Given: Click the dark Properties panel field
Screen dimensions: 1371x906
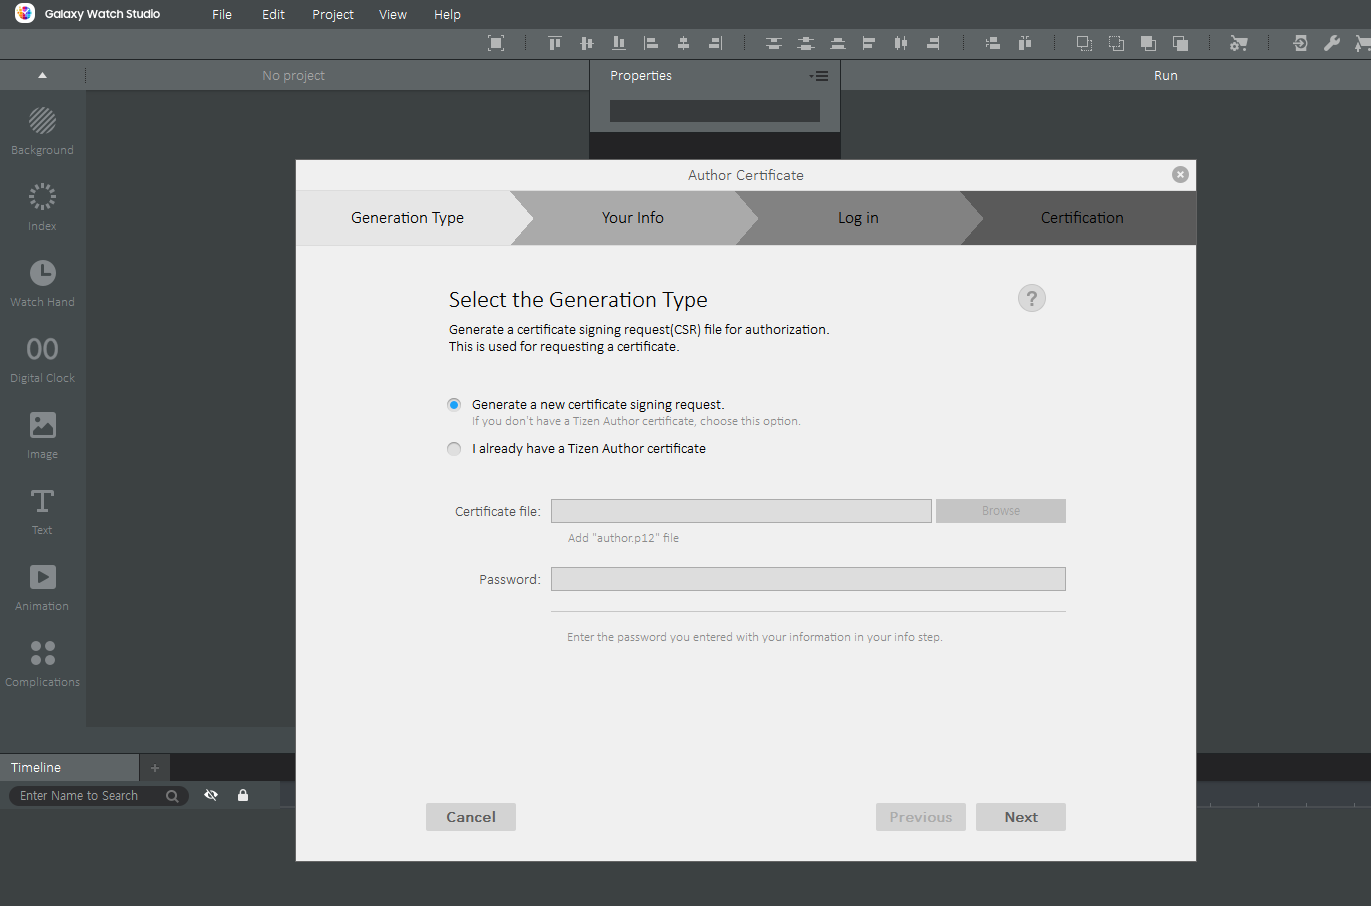Looking at the screenshot, I should pos(715,111).
